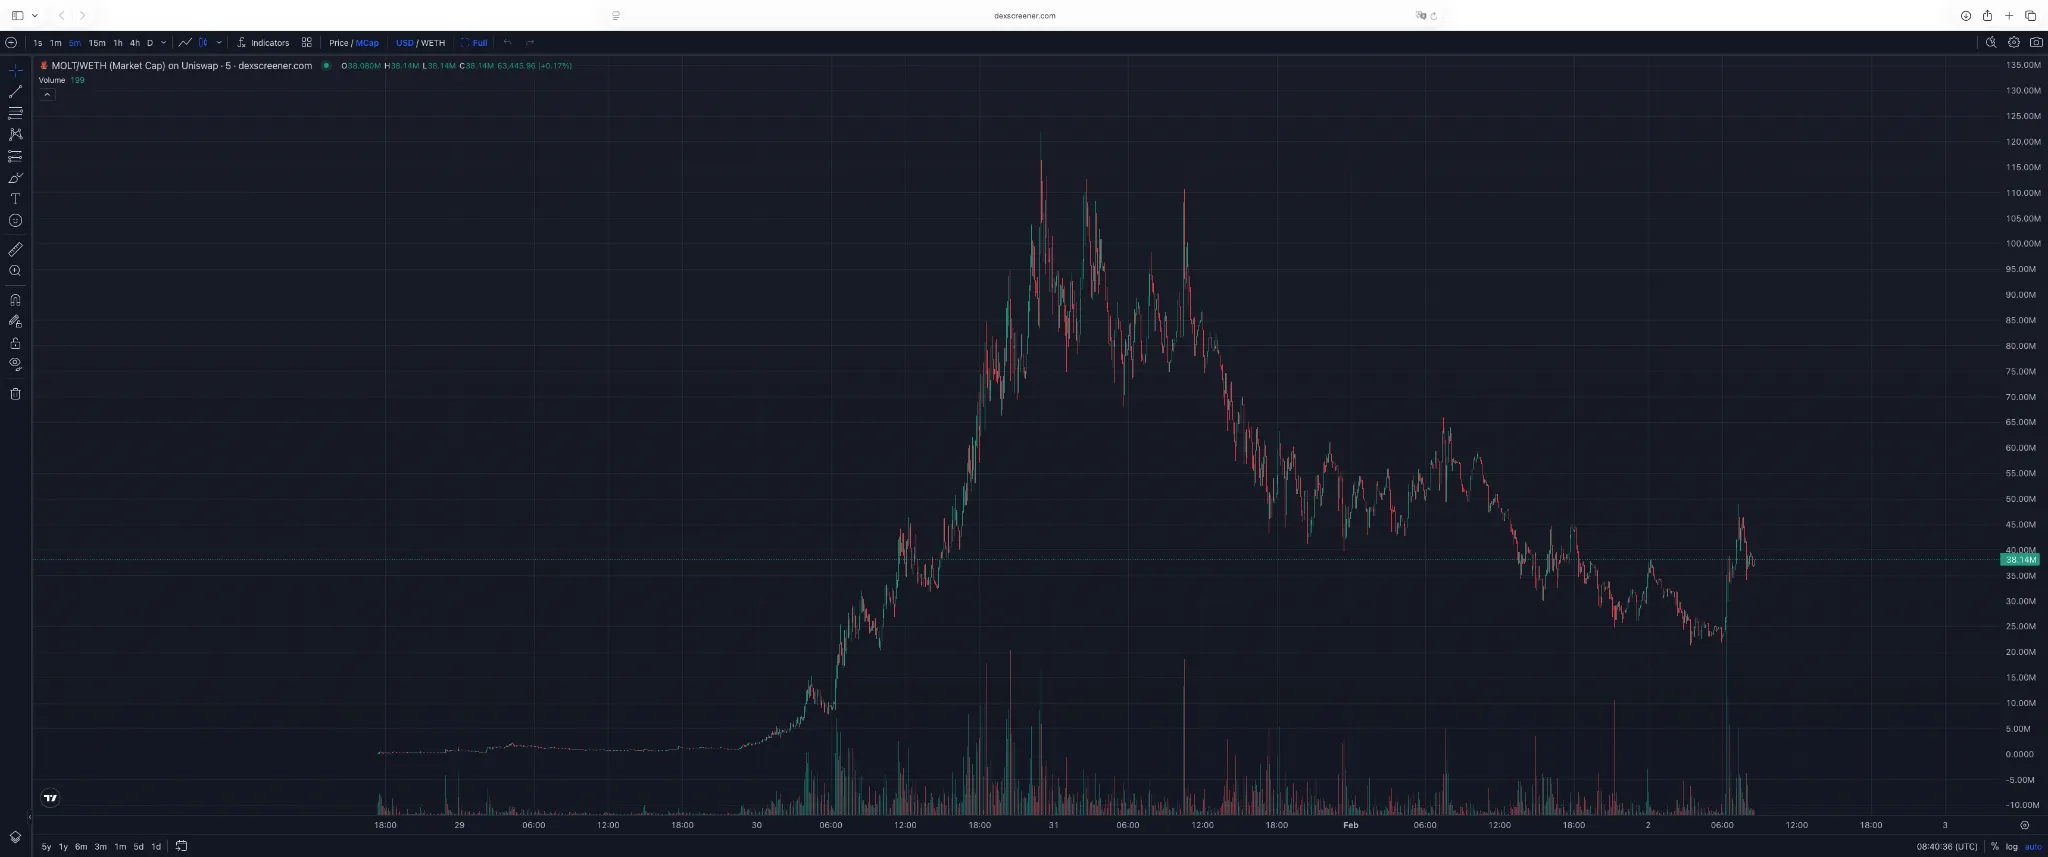This screenshot has height=857, width=2048.
Task: Toggle log scale on the price axis
Action: pyautogui.click(x=2012, y=847)
